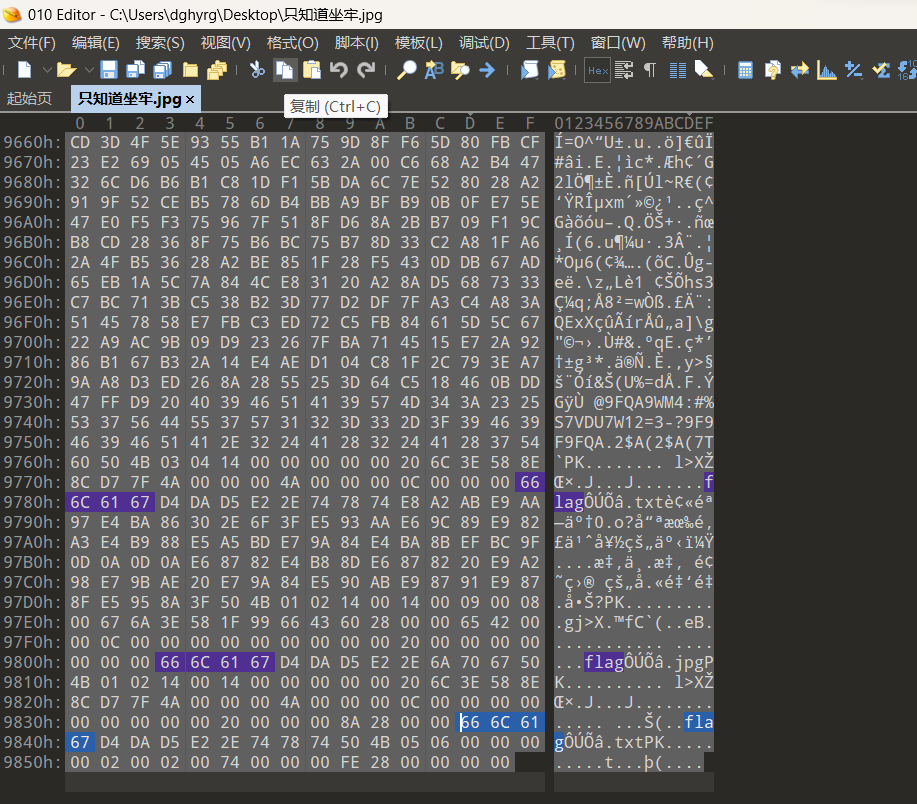Screen dimensions: 917x804
Task: Open the 脚本(I) menu
Action: [356, 43]
